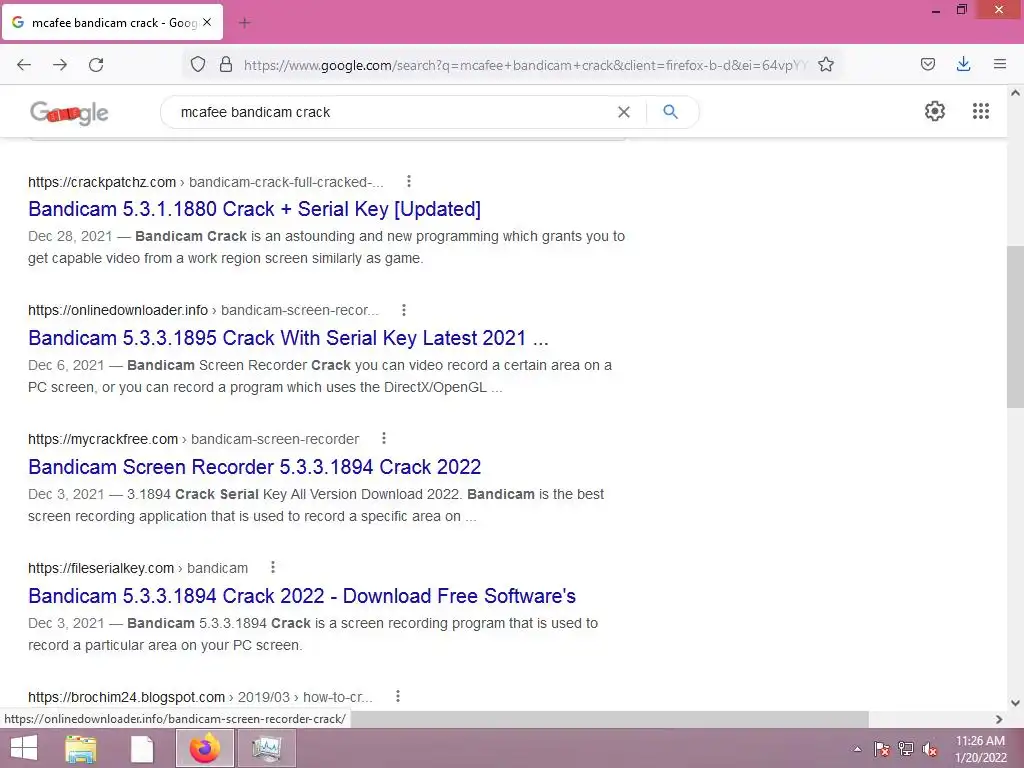1024x768 pixels.
Task: Open options for fileserialkey.com result
Action: [273, 568]
